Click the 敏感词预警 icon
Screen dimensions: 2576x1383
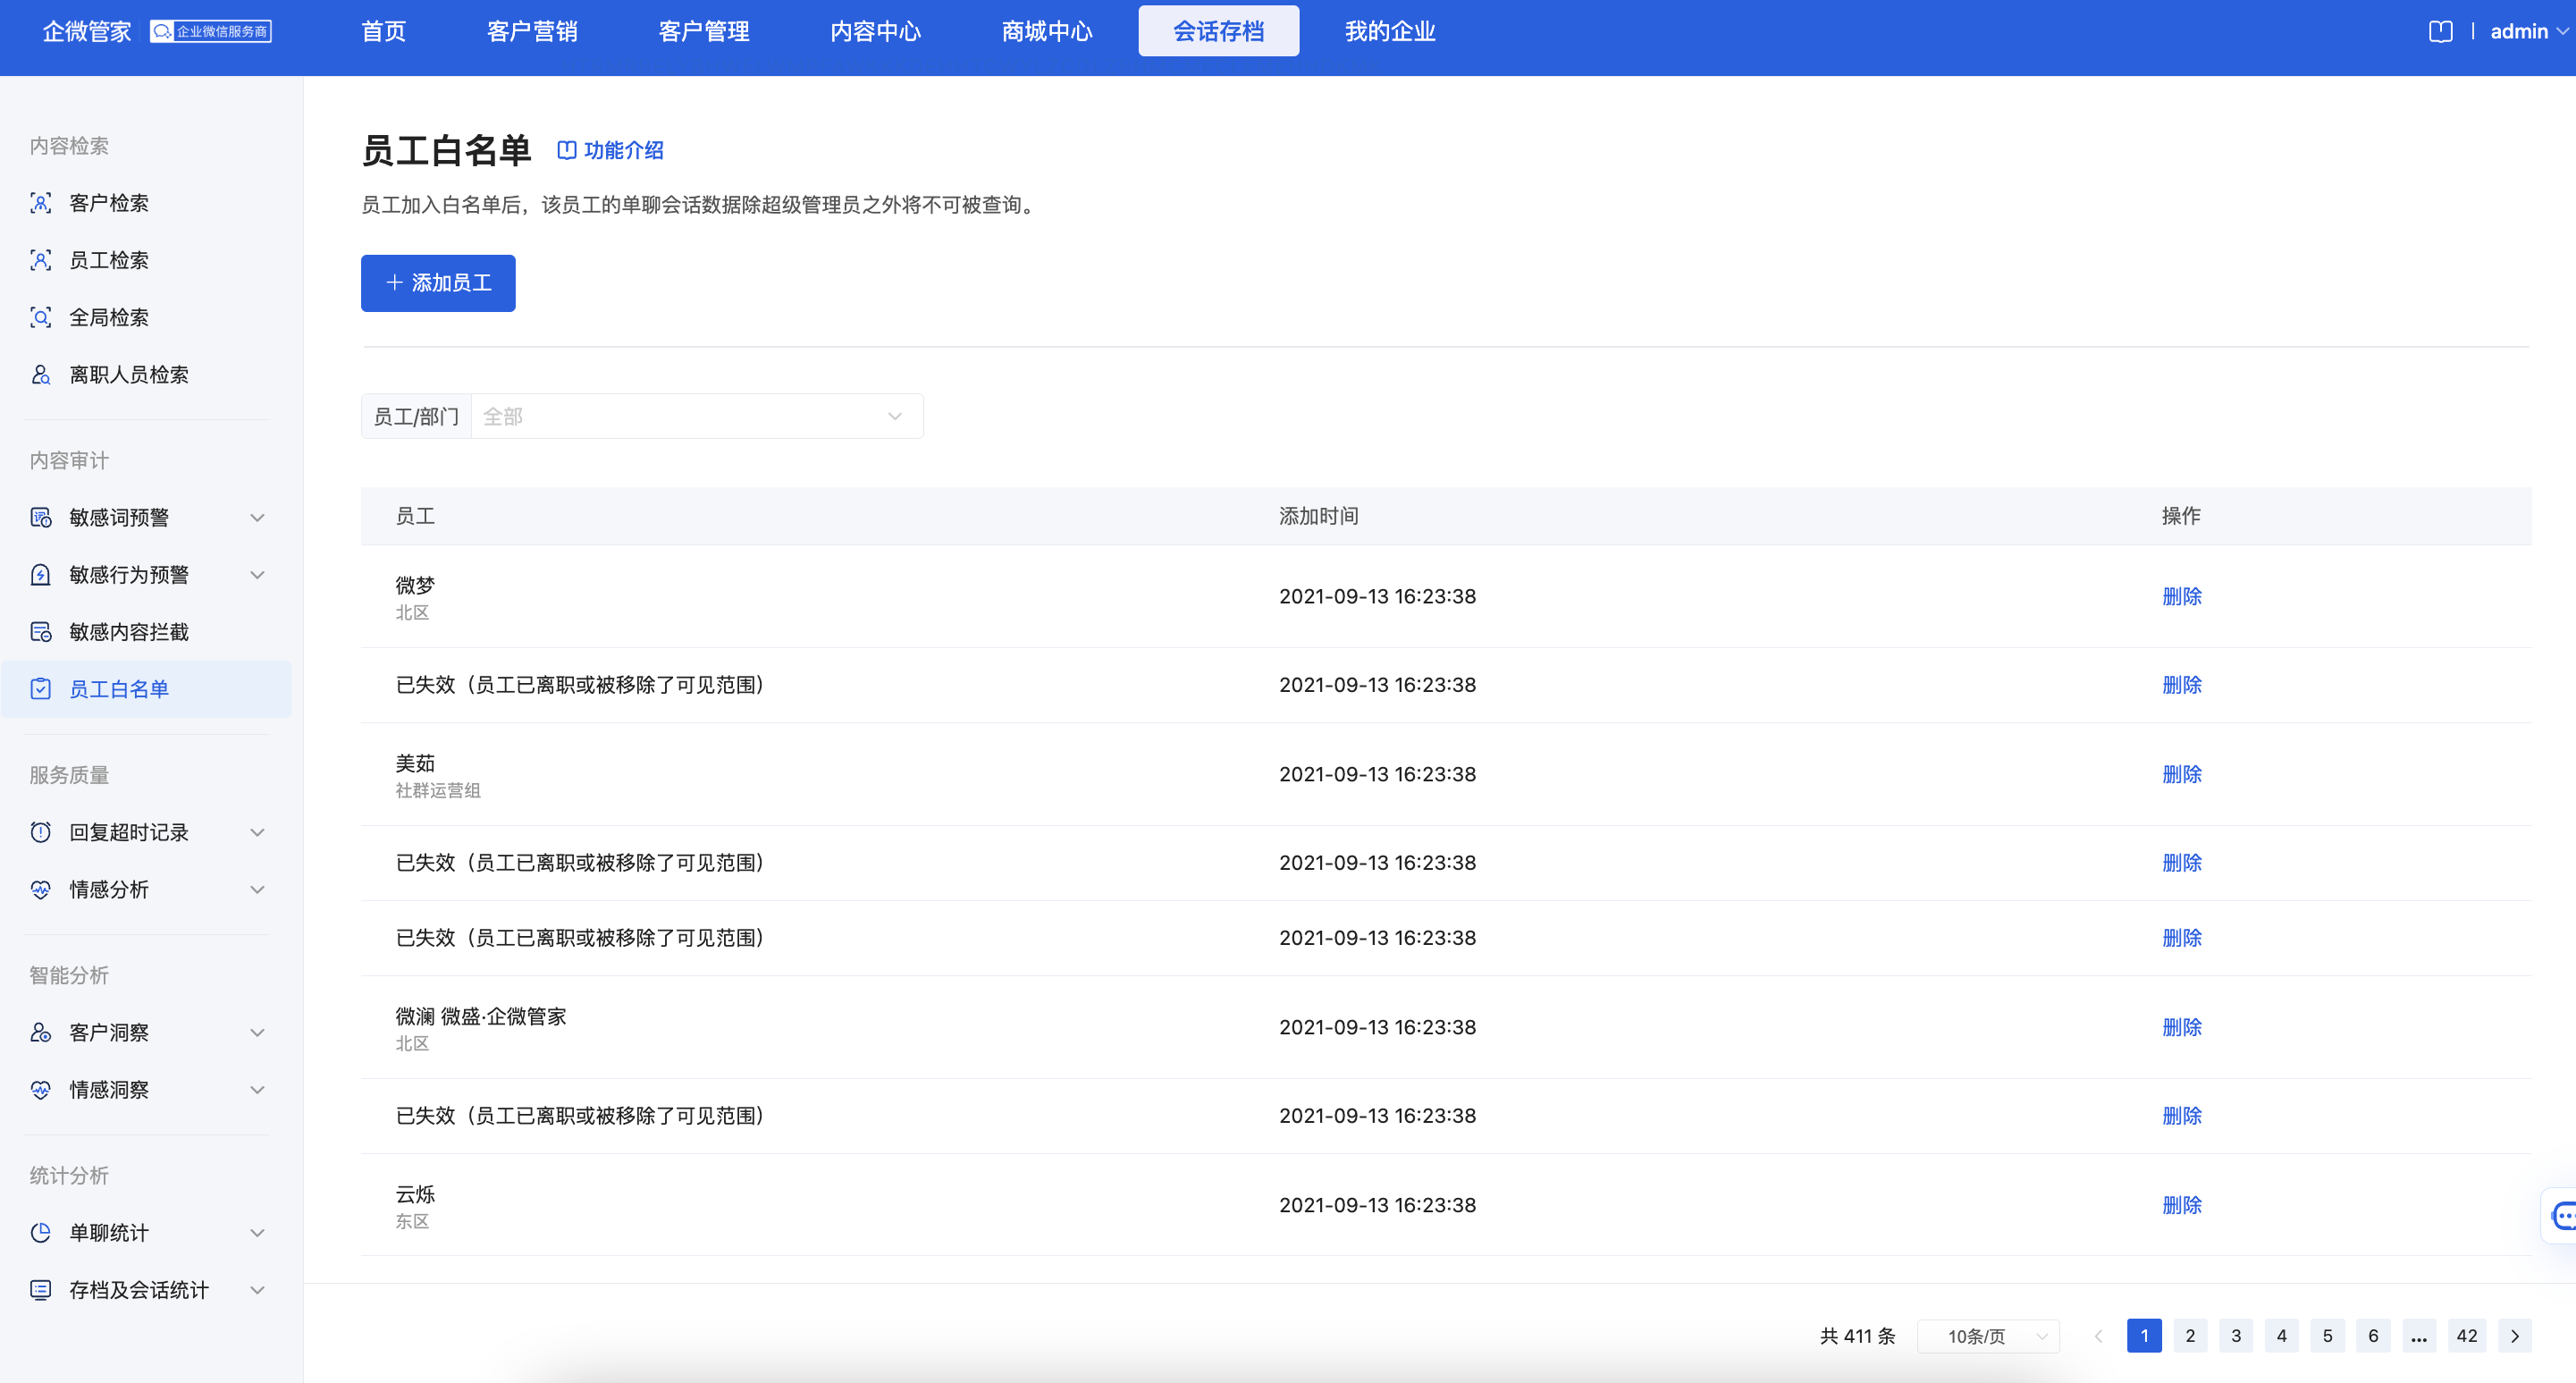[41, 517]
